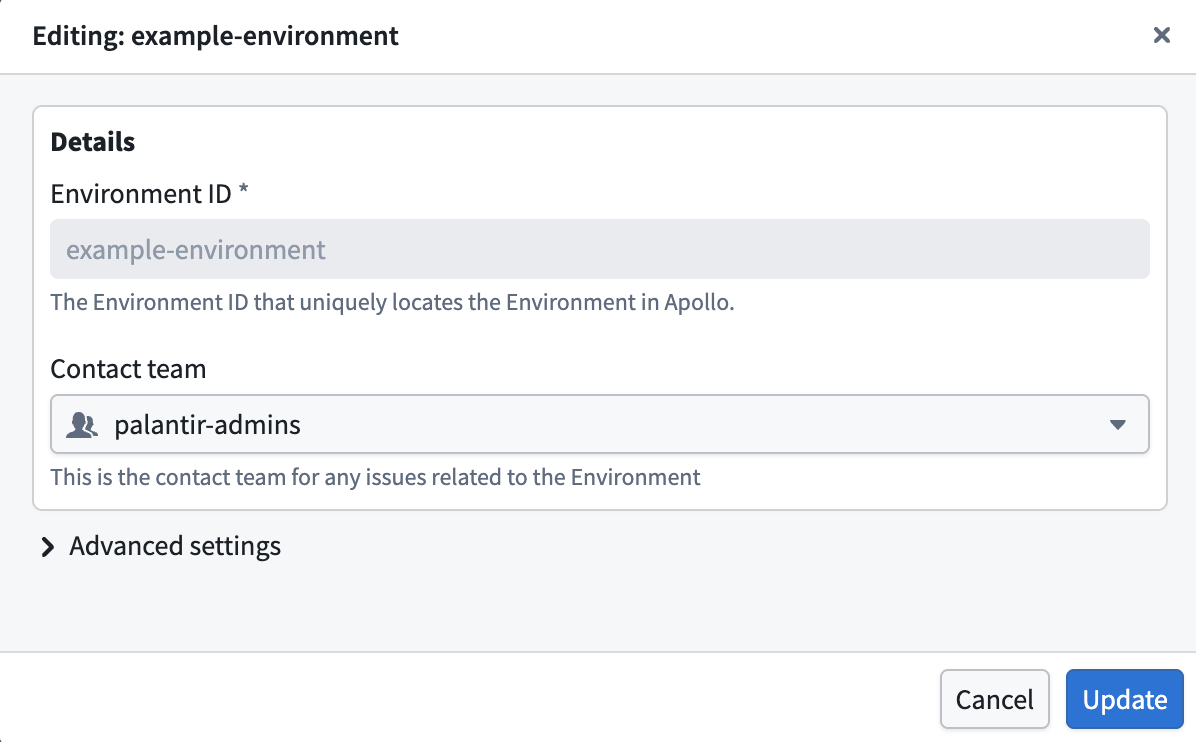Close the Editing example-environment dialog
This screenshot has width=1196, height=742.
coord(1161,35)
